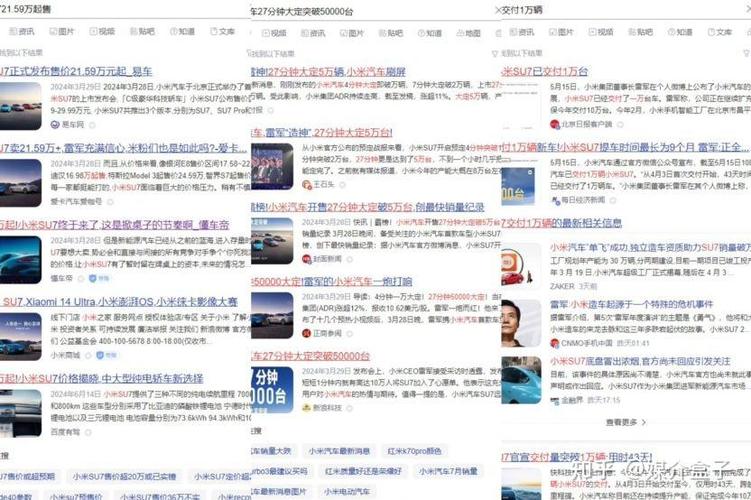
Task: Click 易车网 source icon
Action: [x=55, y=125]
